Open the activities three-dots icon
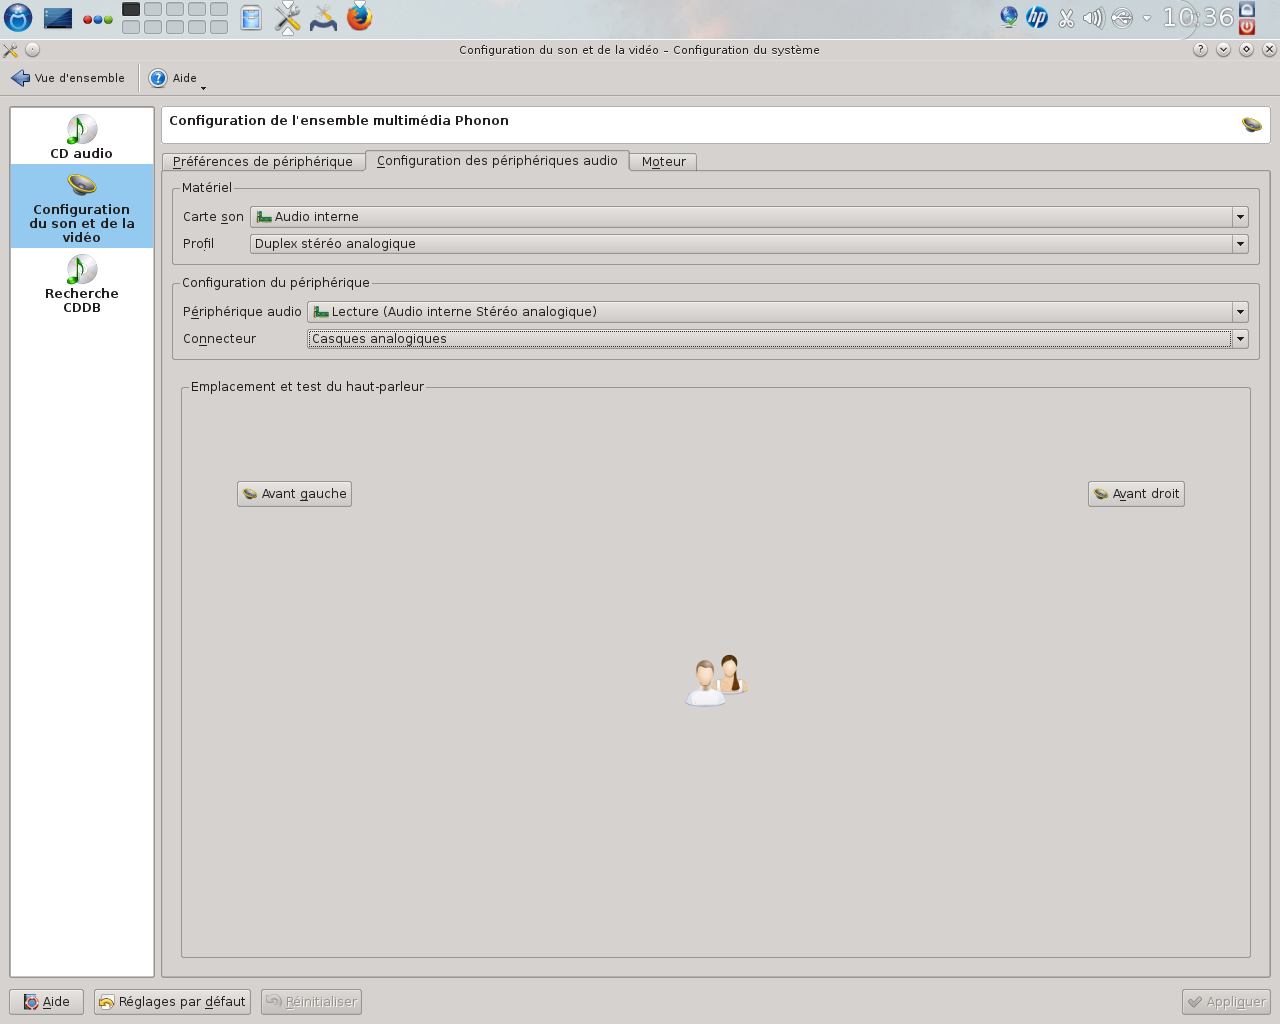The width and height of the screenshot is (1280, 1024). coord(97,19)
